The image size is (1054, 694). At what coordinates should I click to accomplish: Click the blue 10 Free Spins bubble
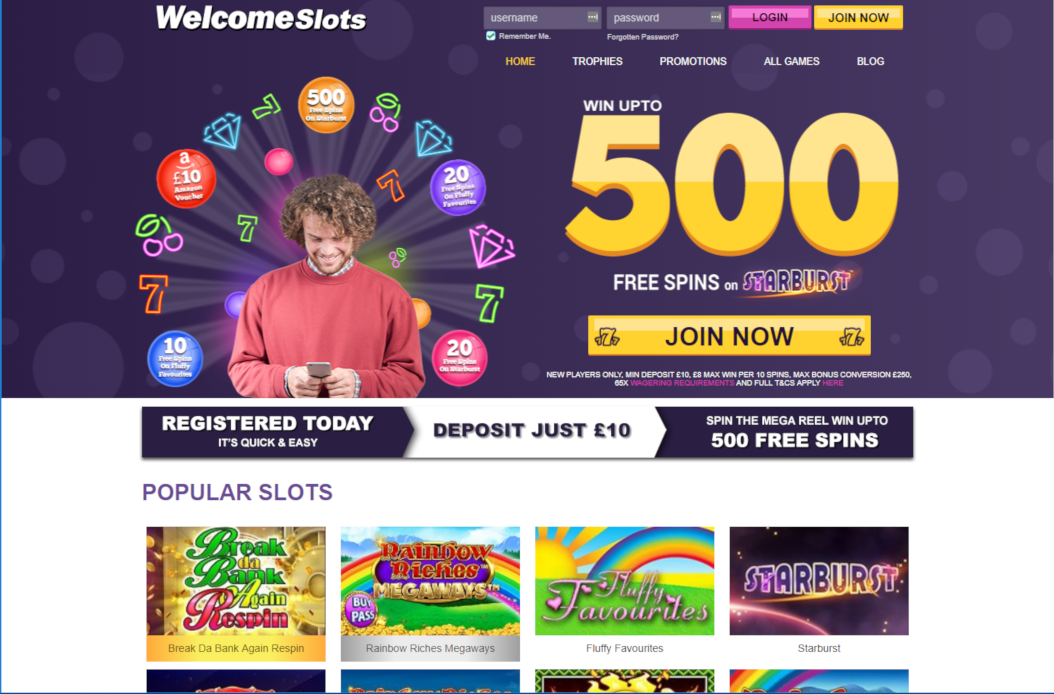[175, 358]
